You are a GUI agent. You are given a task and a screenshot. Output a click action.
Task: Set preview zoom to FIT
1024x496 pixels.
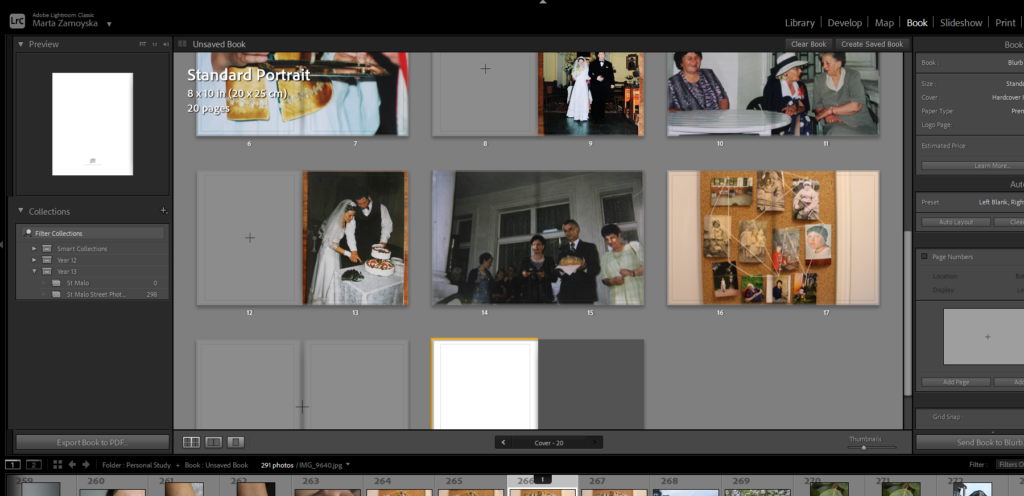pyautogui.click(x=143, y=44)
